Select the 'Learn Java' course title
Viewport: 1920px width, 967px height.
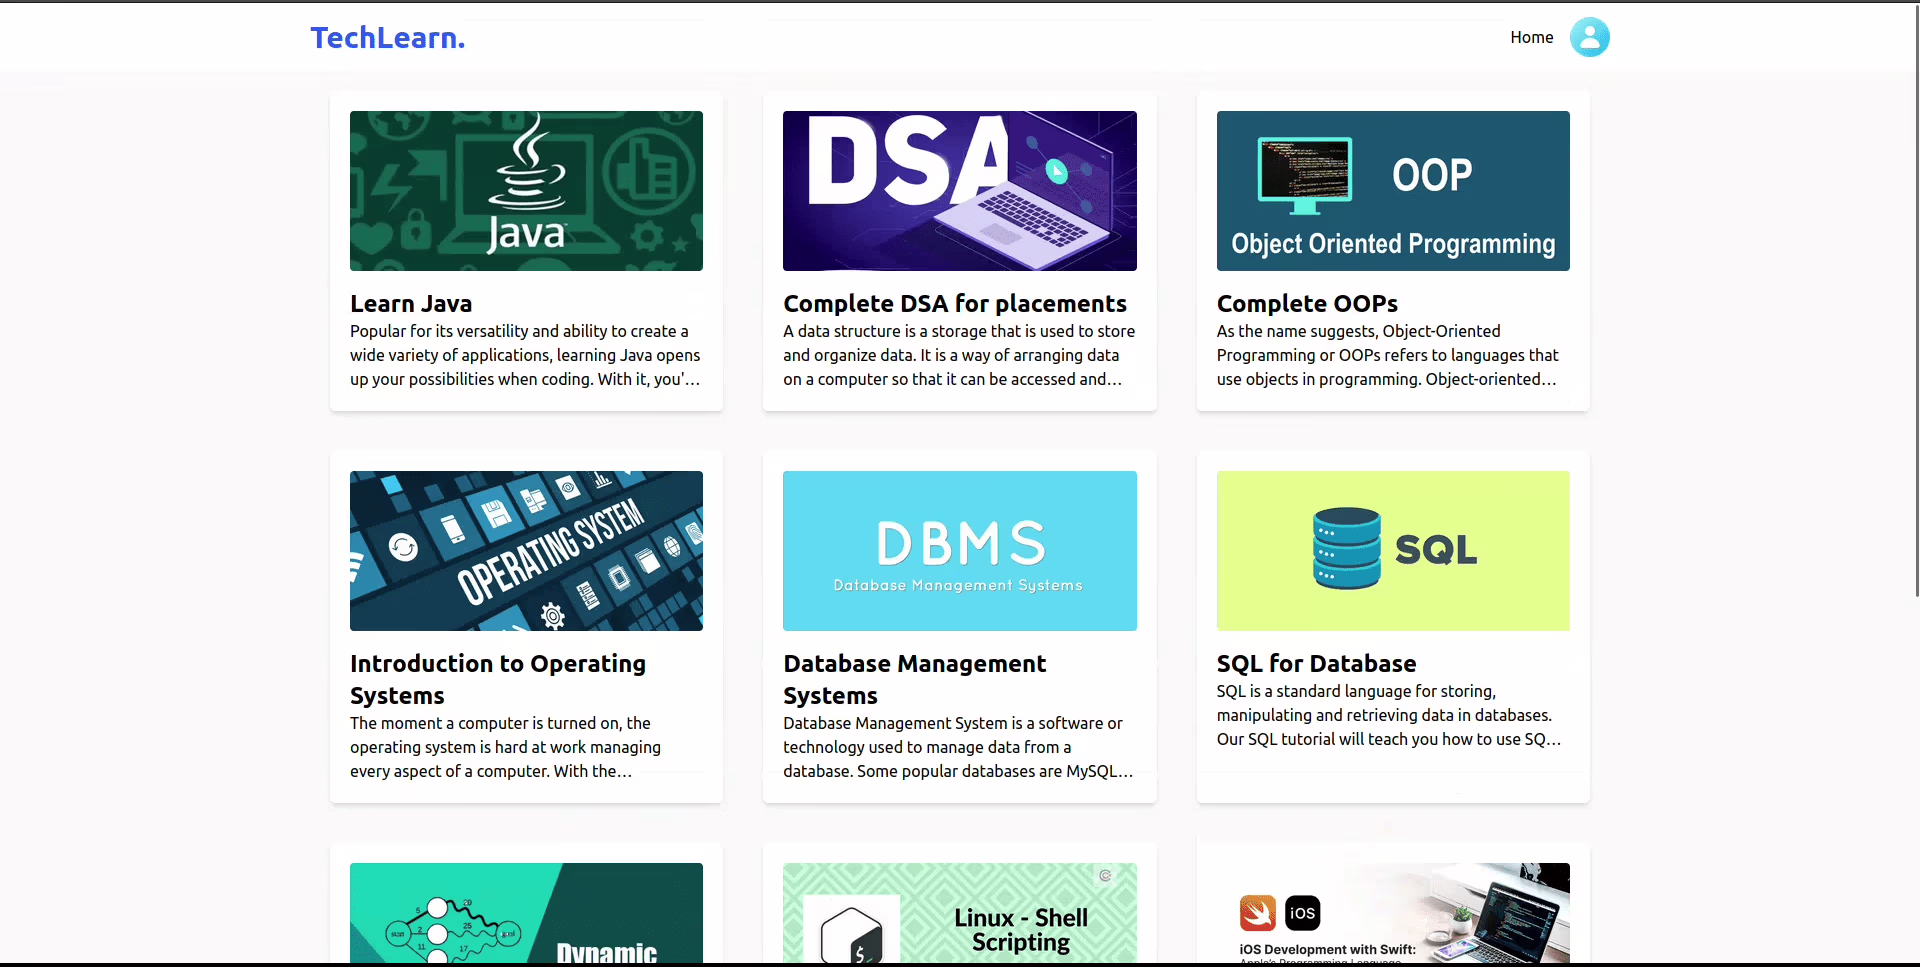pos(411,303)
